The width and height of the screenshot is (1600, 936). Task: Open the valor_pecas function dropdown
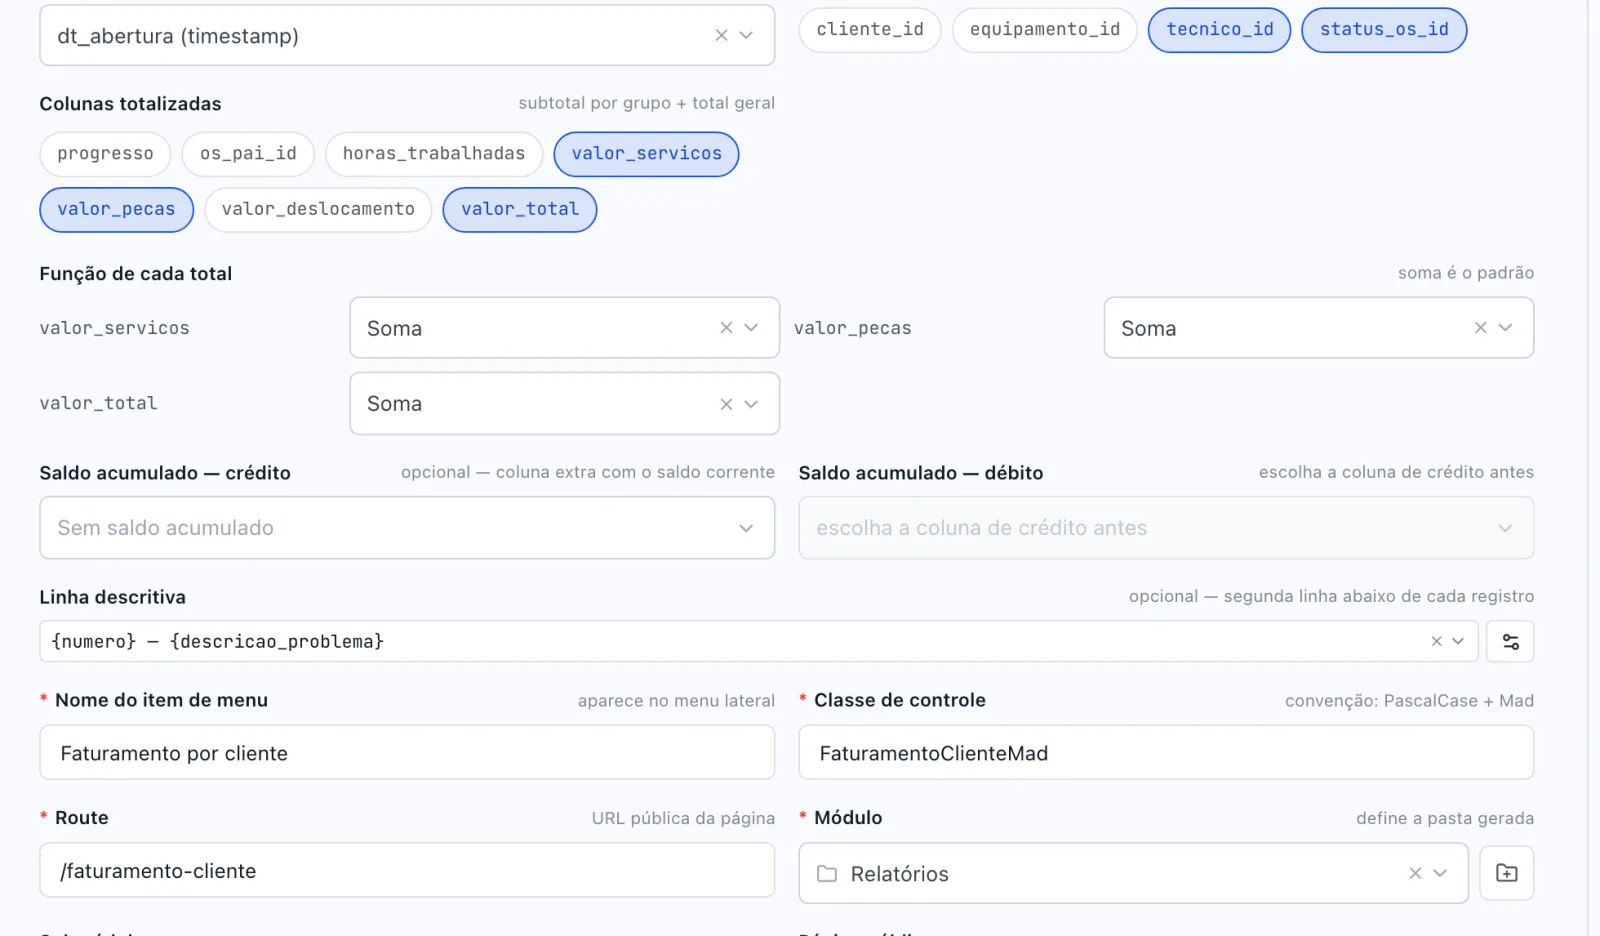[1505, 328]
